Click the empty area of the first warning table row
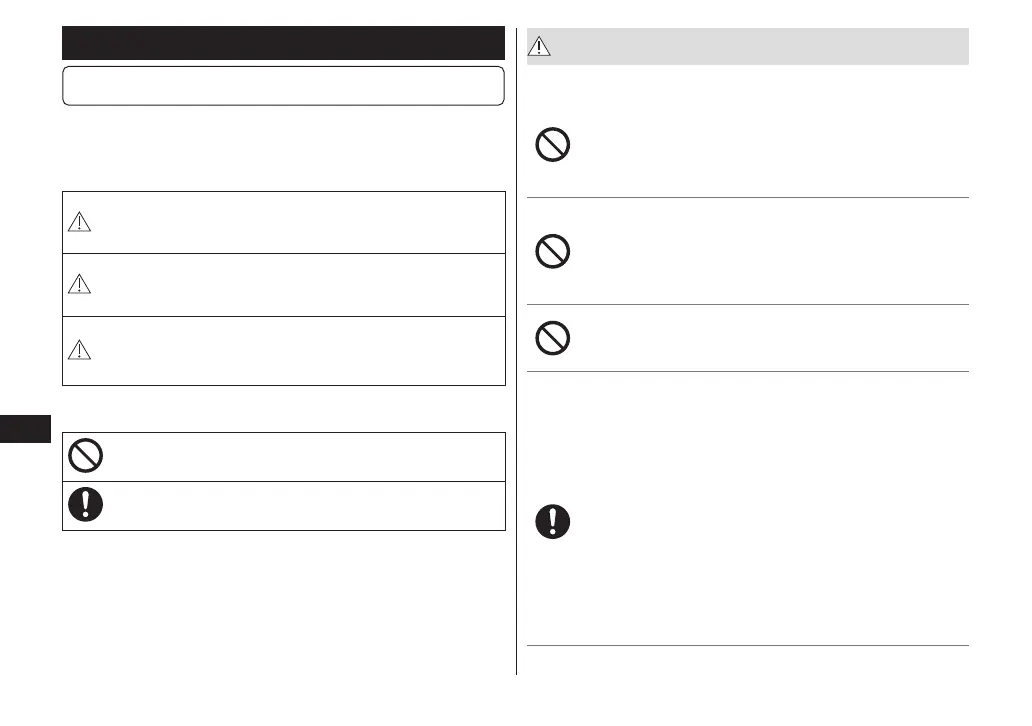This screenshot has width=1032, height=726. [300, 223]
